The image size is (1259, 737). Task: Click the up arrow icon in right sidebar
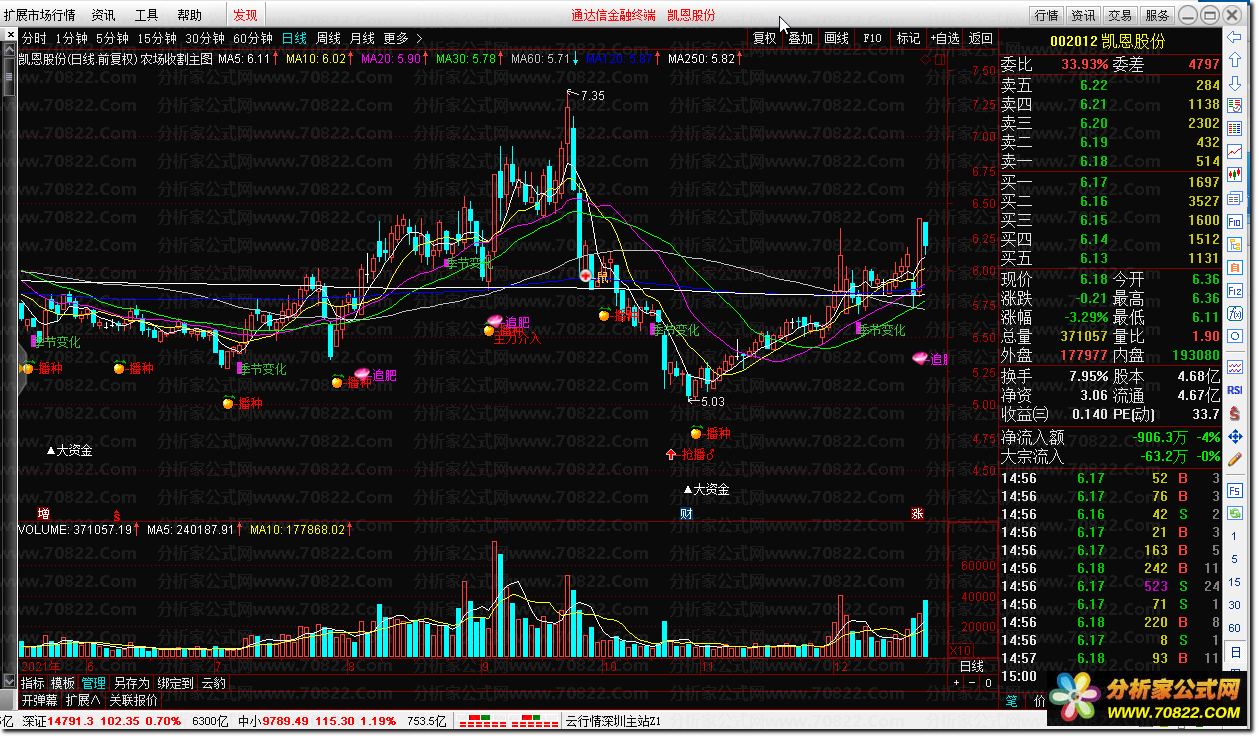1235,59
